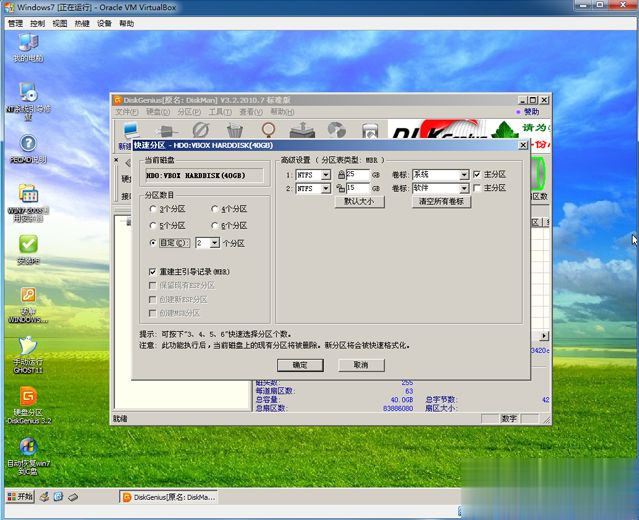639x520 pixels.
Task: Open volume label dropdown for partition 1
Action: tap(464, 175)
